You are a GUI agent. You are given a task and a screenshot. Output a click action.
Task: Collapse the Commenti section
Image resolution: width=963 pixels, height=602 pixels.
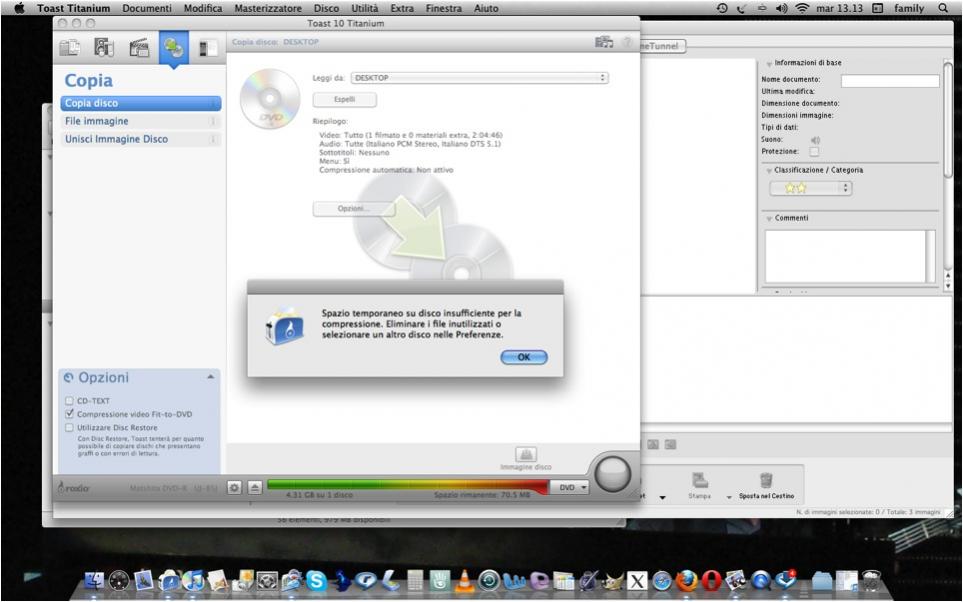769,219
